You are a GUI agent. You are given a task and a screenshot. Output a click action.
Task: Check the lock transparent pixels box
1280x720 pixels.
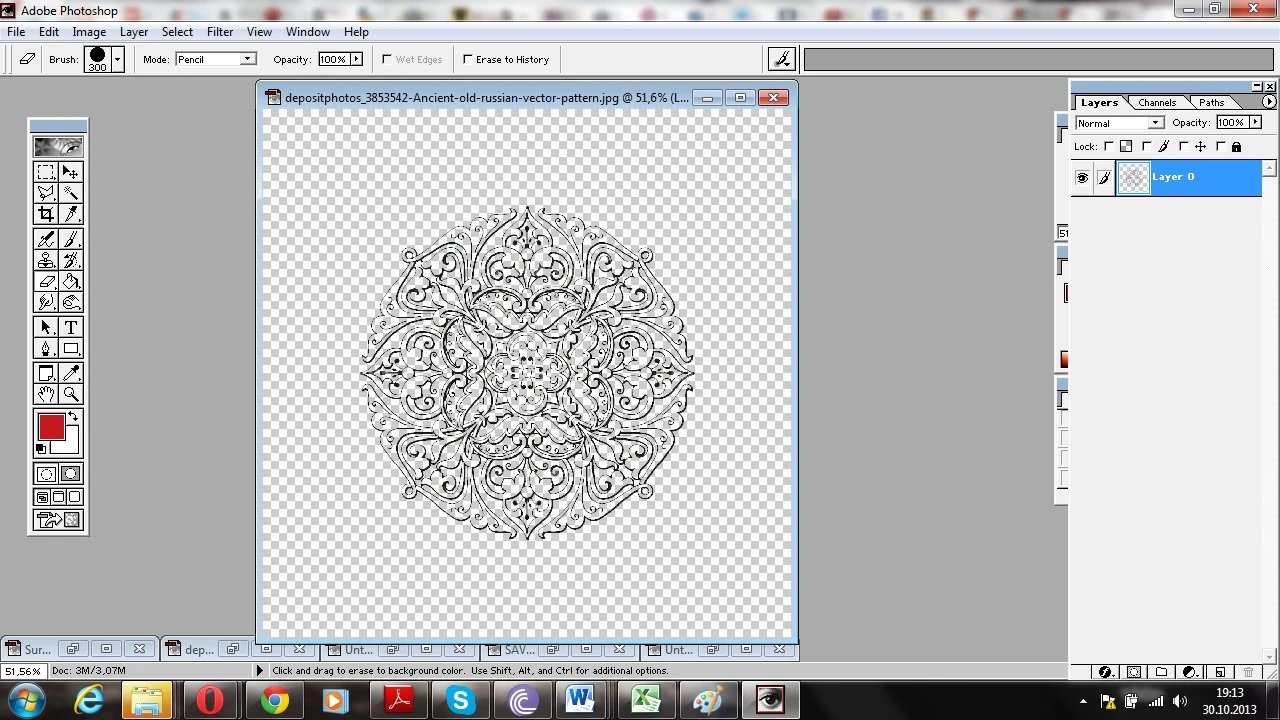point(1108,147)
